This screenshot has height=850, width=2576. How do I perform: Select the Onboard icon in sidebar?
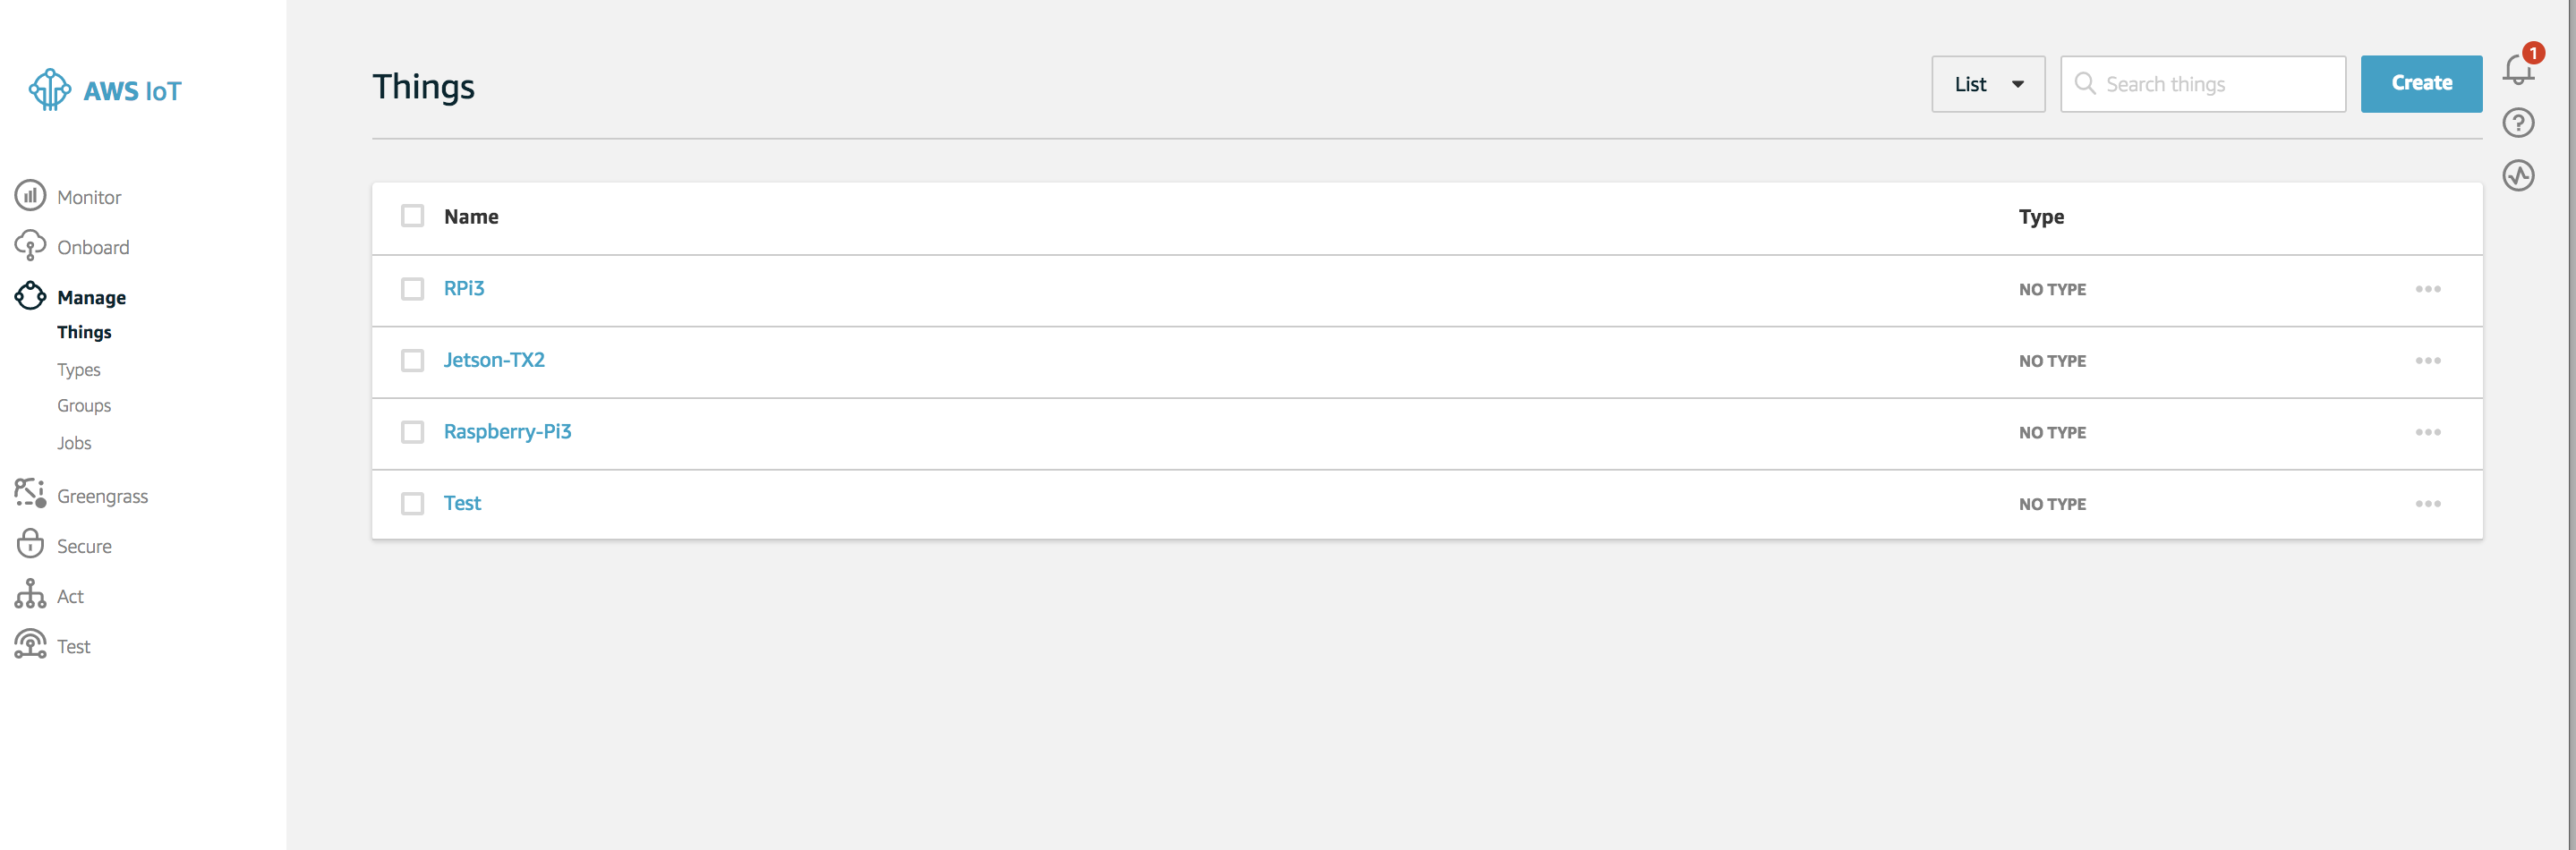coord(30,246)
